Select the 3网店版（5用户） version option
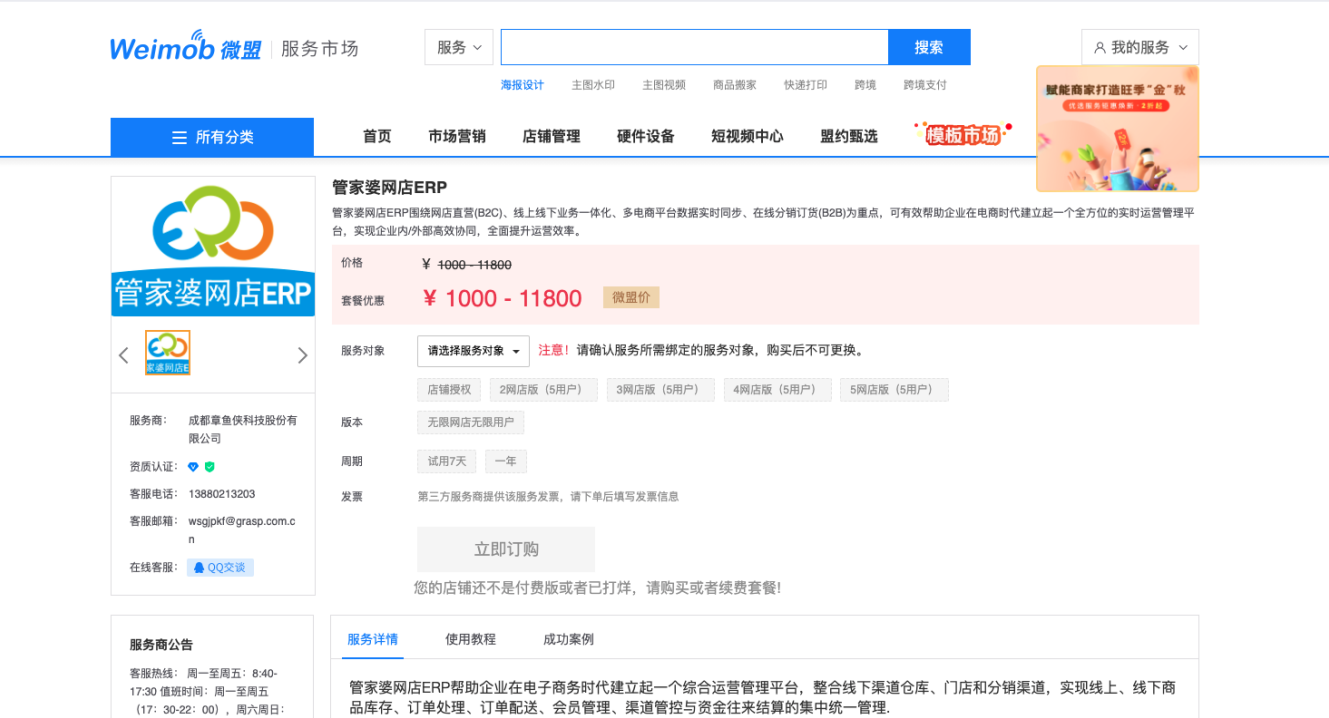This screenshot has width=1329, height=718. 660,390
